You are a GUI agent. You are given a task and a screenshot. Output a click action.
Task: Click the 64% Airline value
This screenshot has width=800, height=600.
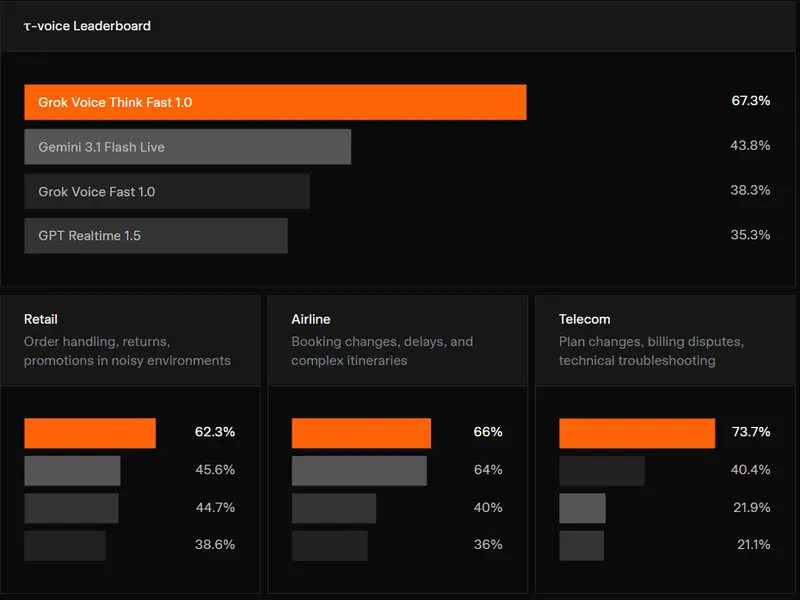click(x=488, y=469)
